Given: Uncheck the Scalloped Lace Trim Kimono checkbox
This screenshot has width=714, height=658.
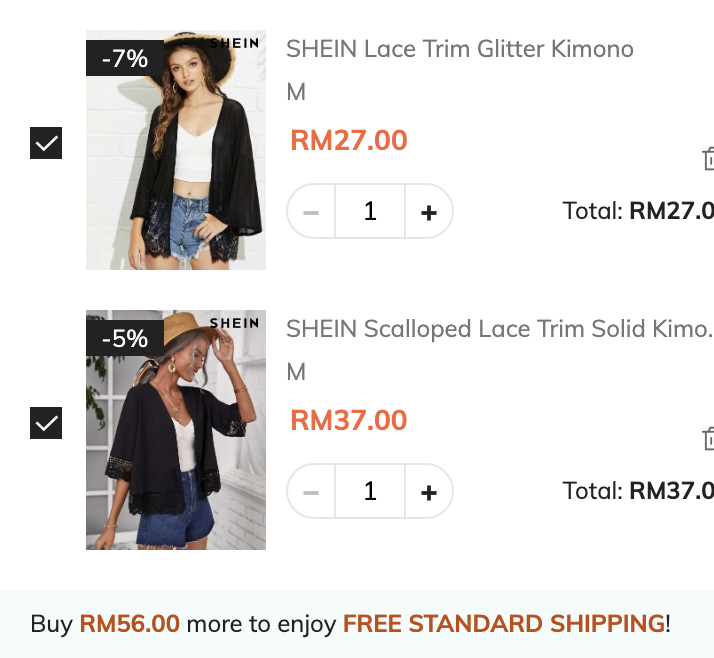Looking at the screenshot, I should point(47,424).
